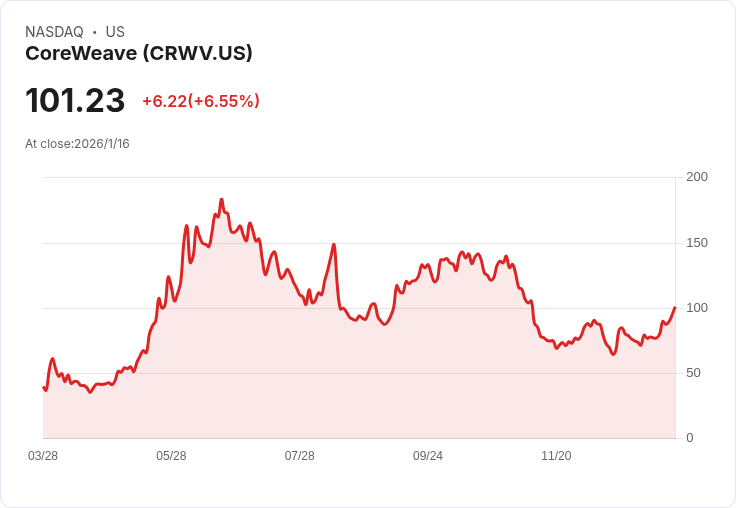
Task: Click the 100 y-axis value label
Action: click(697, 308)
